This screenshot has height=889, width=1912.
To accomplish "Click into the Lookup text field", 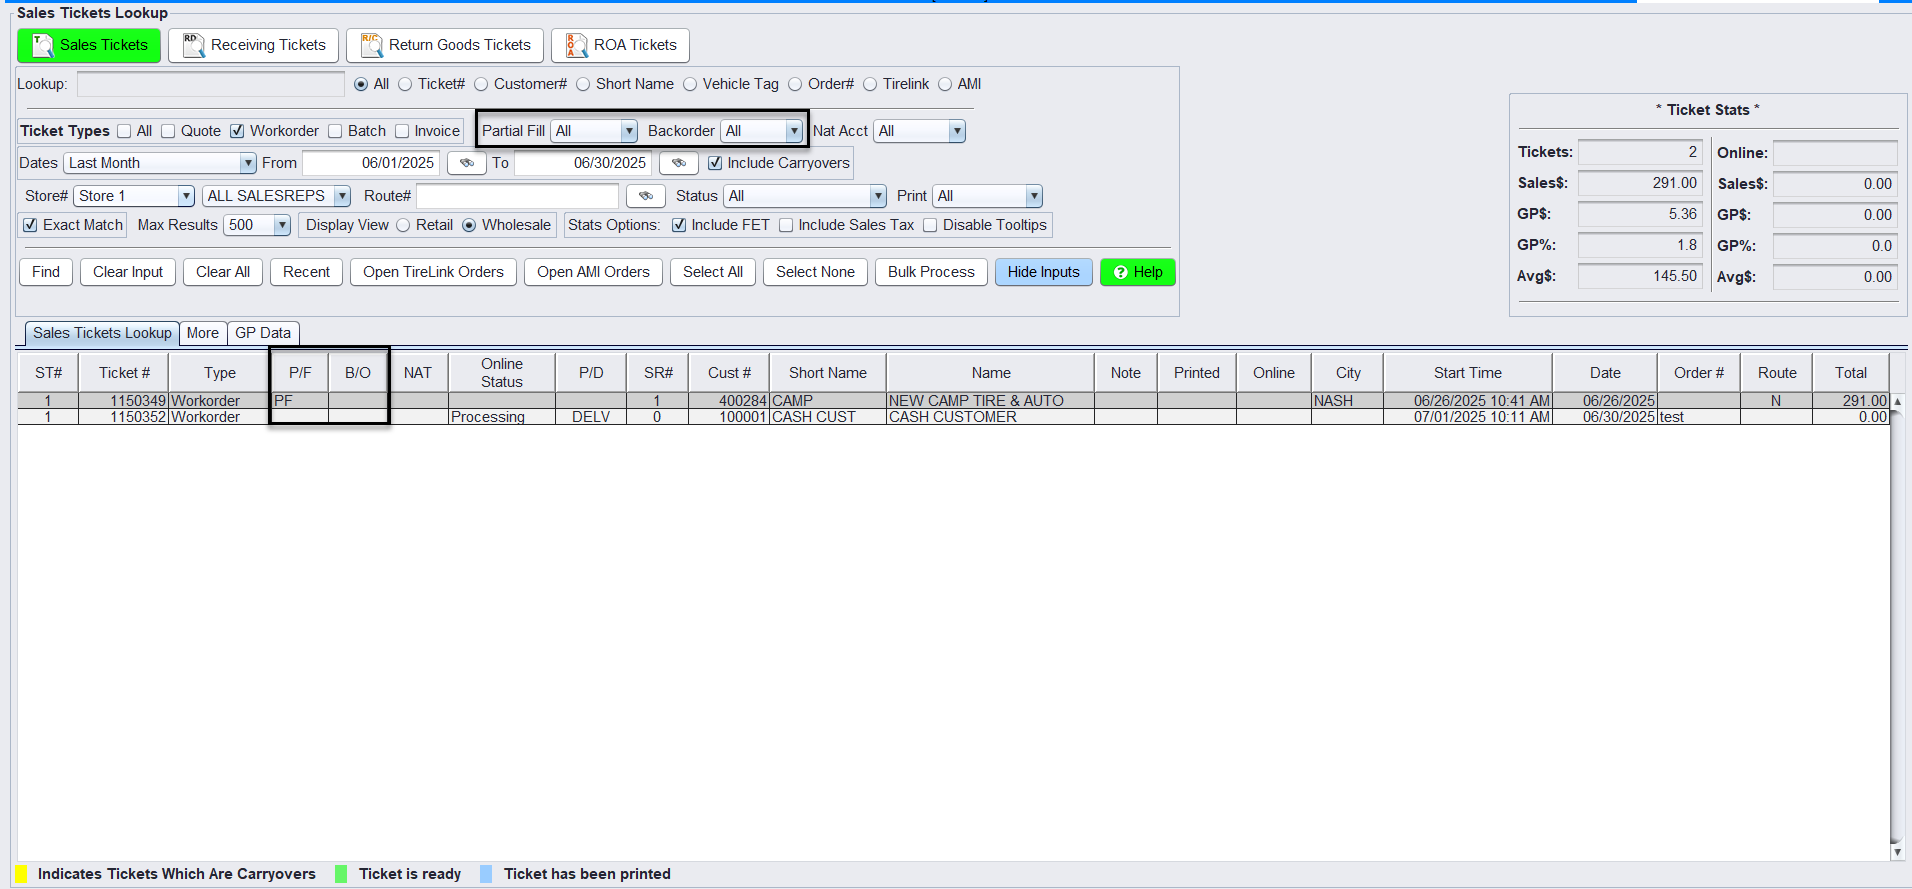I will point(210,84).
